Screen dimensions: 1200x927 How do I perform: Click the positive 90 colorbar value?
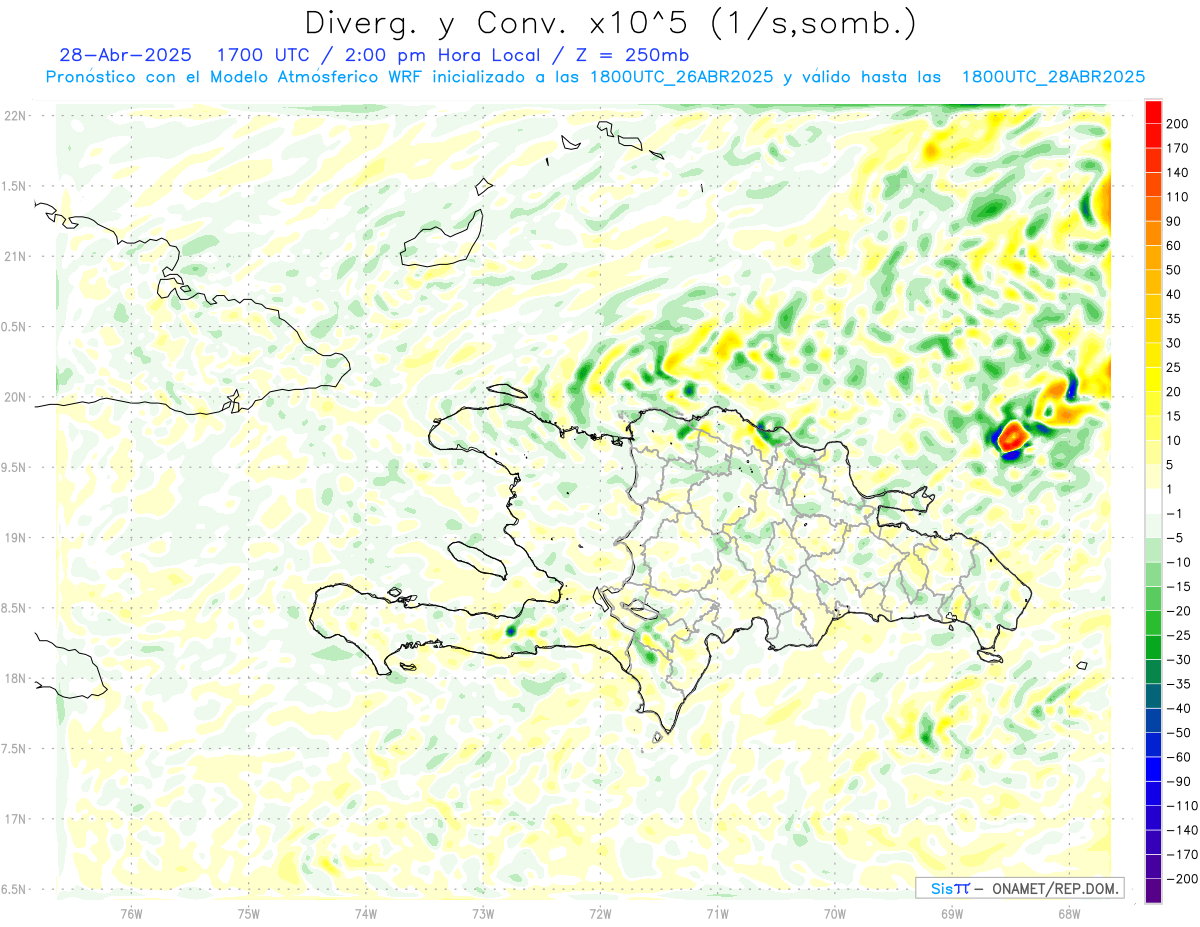[x=1173, y=221]
